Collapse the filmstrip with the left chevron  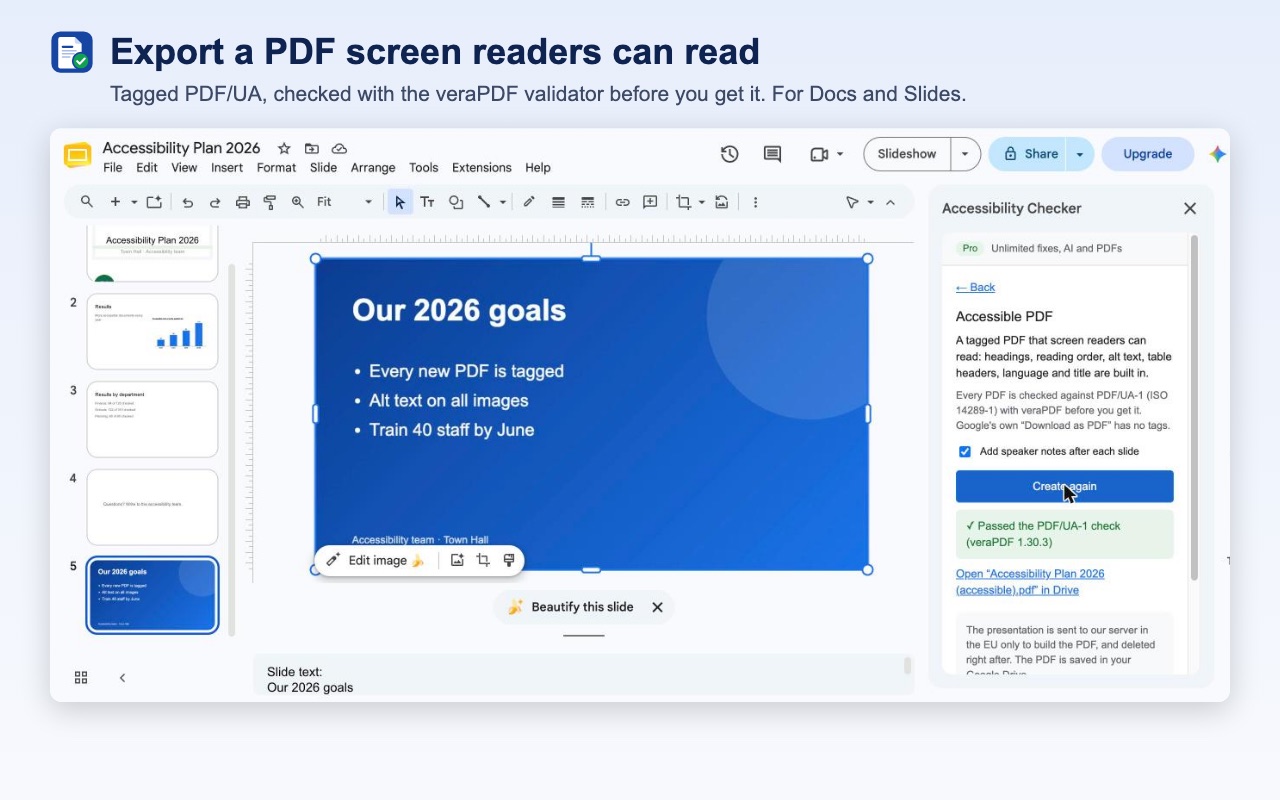click(122, 677)
